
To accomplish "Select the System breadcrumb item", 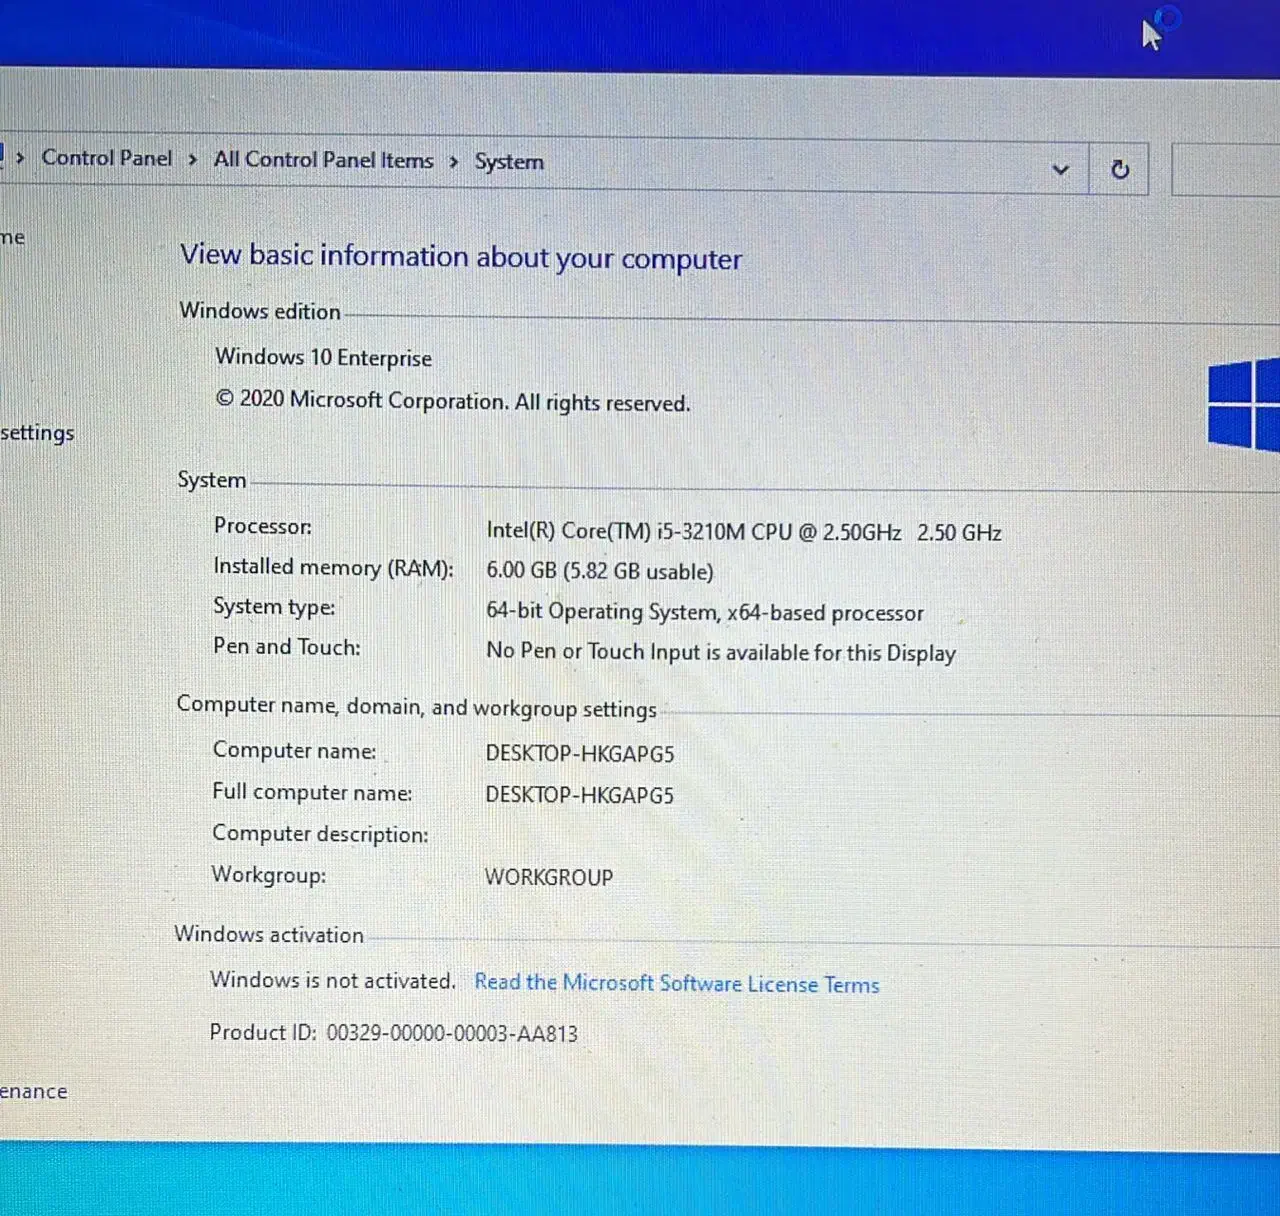I will [509, 162].
